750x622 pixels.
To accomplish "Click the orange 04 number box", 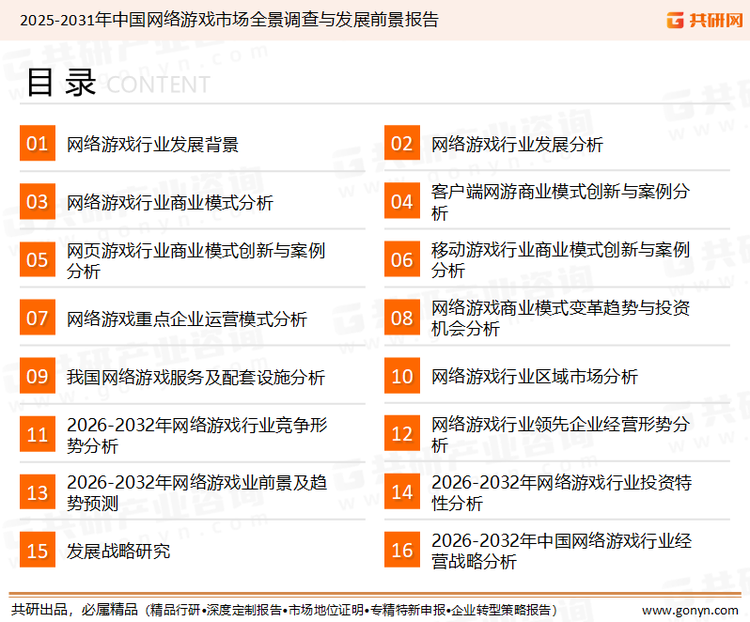I will pos(402,201).
